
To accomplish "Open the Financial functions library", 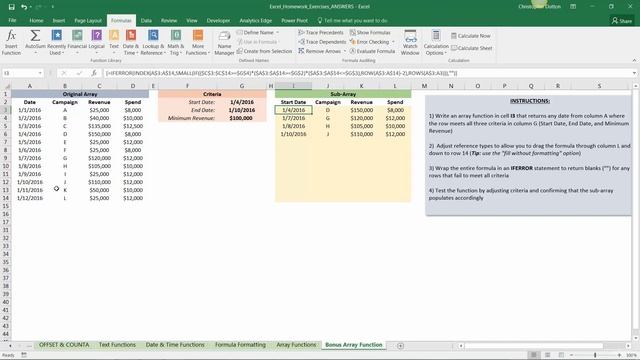I will pos(77,42).
